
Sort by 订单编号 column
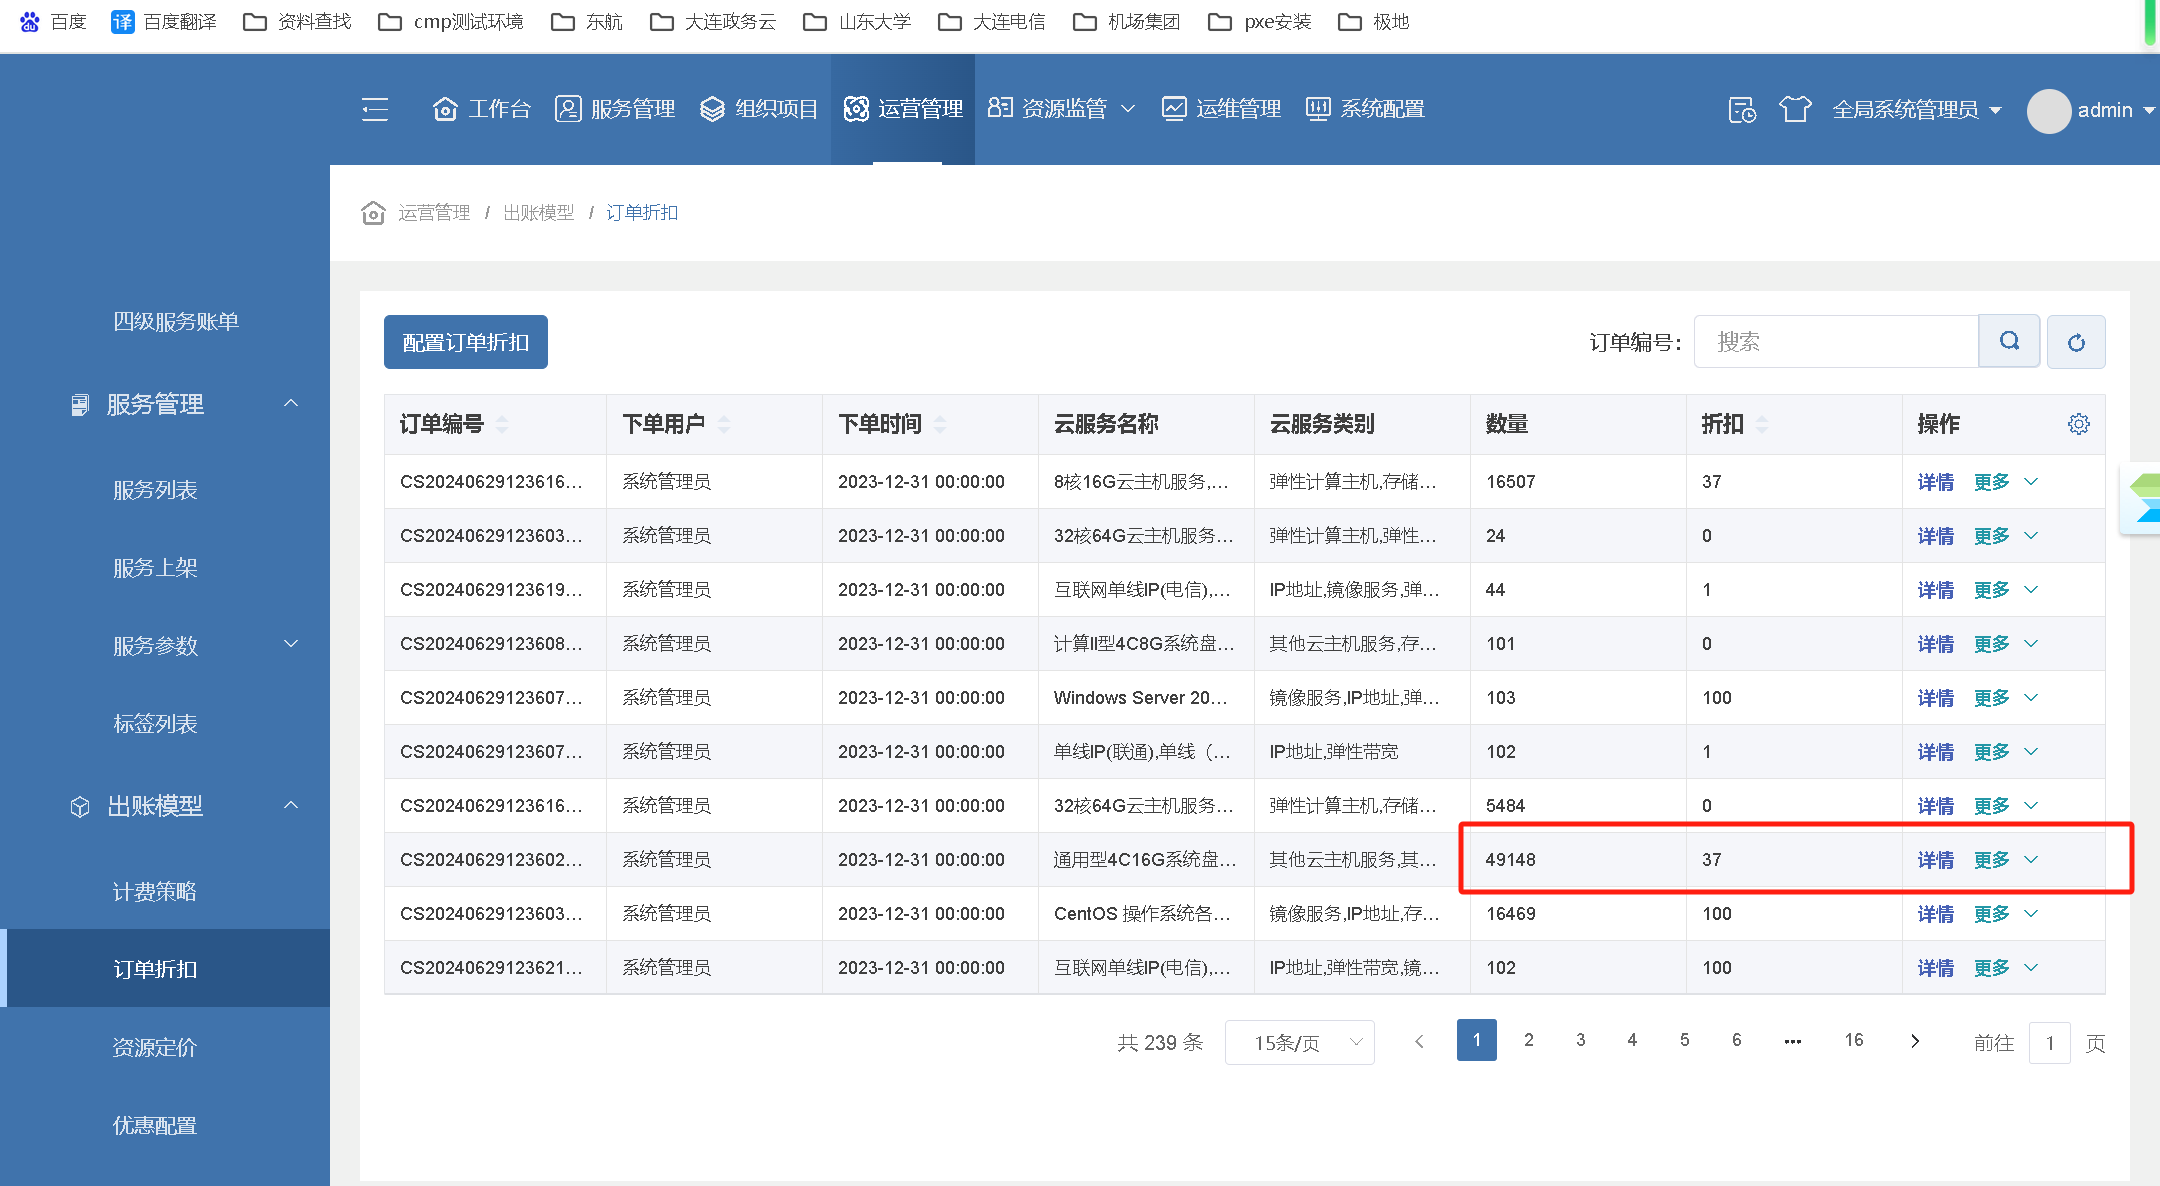click(502, 424)
